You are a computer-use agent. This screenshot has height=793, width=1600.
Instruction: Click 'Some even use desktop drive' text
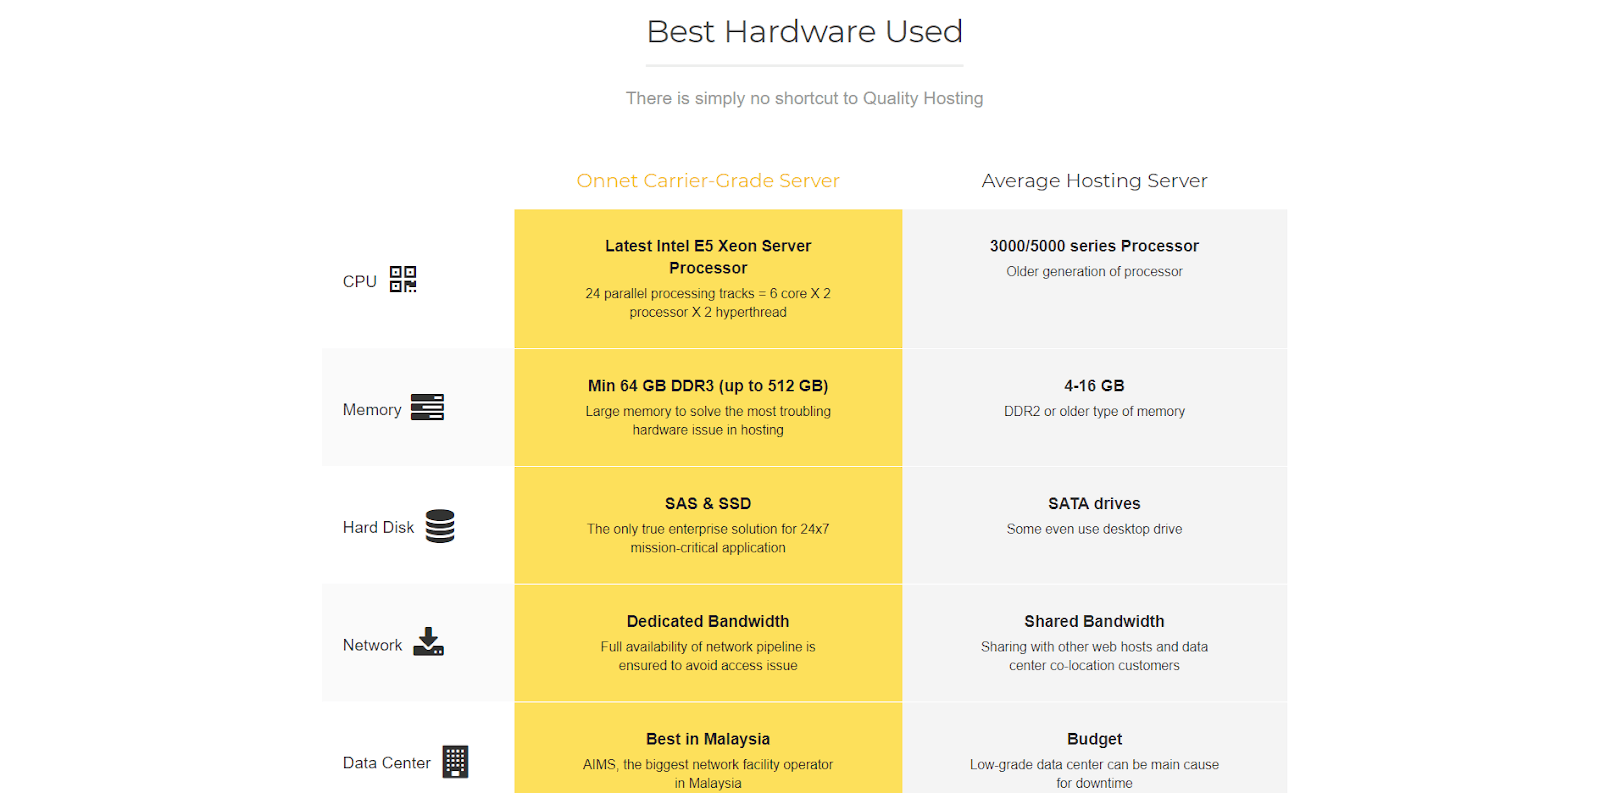(x=1094, y=530)
